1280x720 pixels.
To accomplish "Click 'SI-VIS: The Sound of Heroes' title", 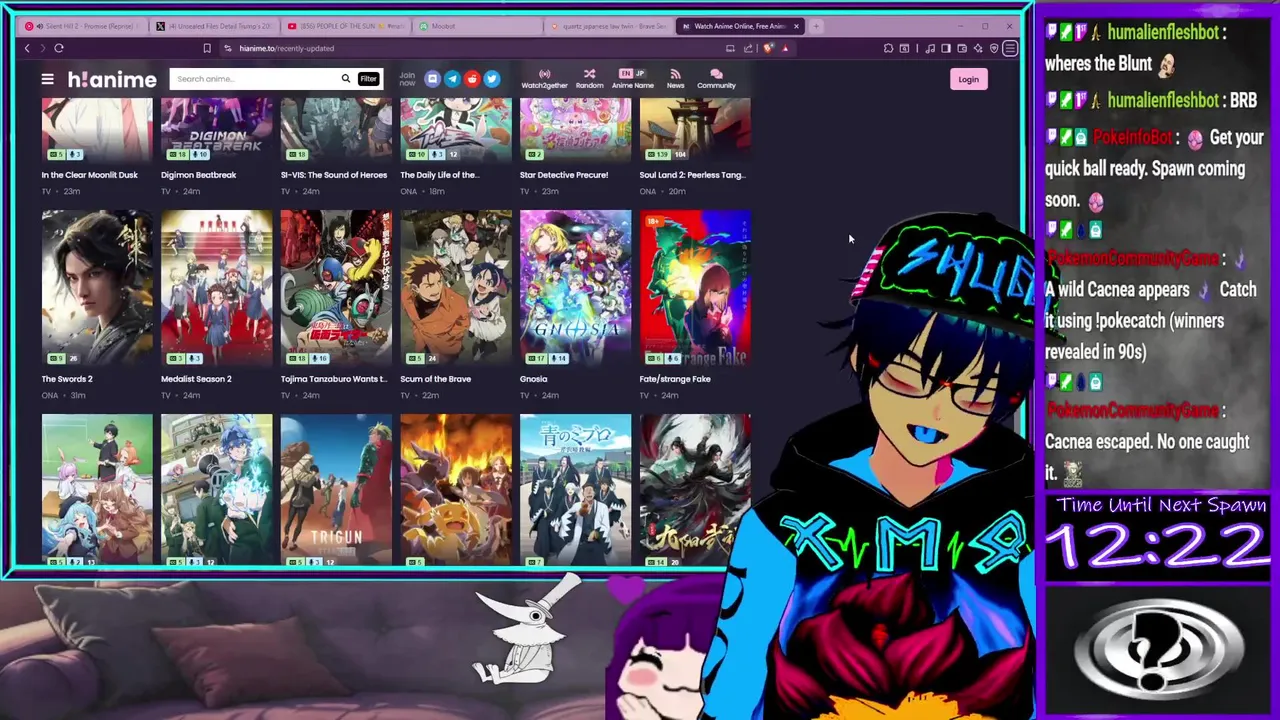I will [x=334, y=175].
